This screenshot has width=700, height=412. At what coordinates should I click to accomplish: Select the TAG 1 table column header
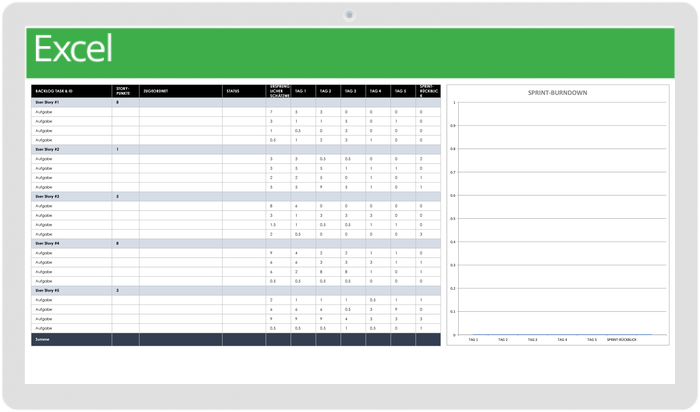click(x=303, y=91)
